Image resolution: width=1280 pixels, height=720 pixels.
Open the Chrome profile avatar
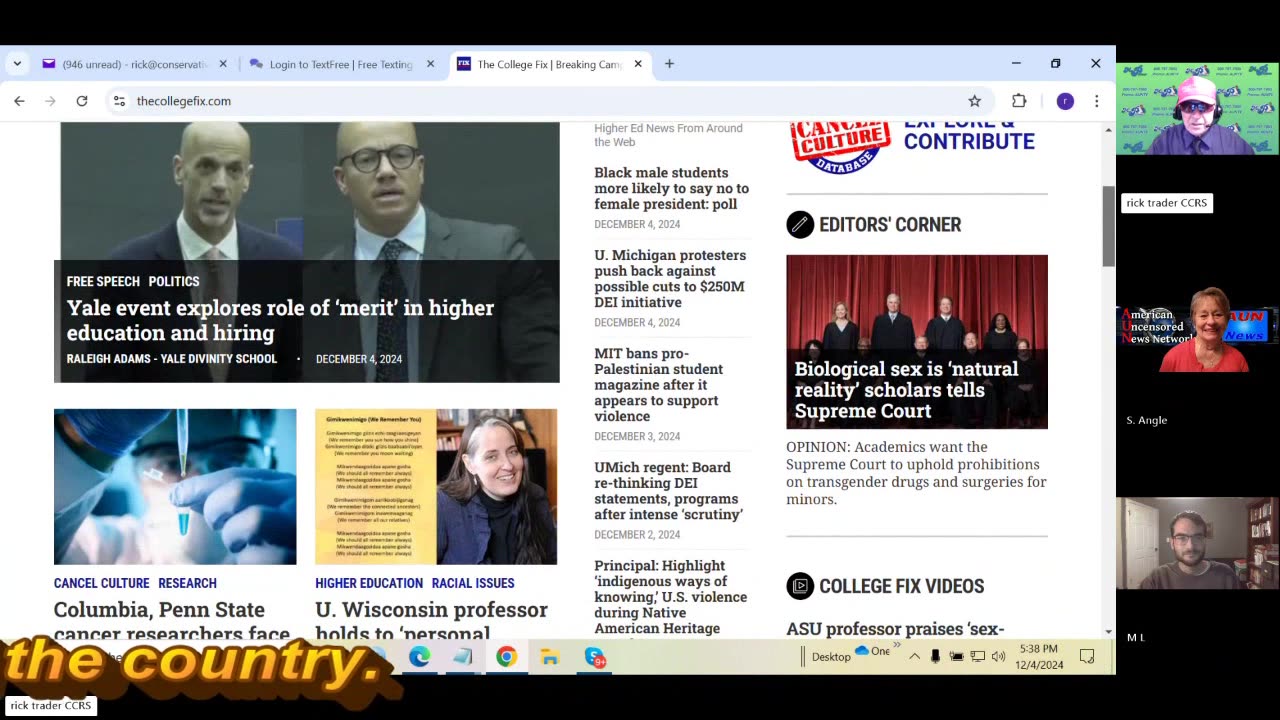1065,101
